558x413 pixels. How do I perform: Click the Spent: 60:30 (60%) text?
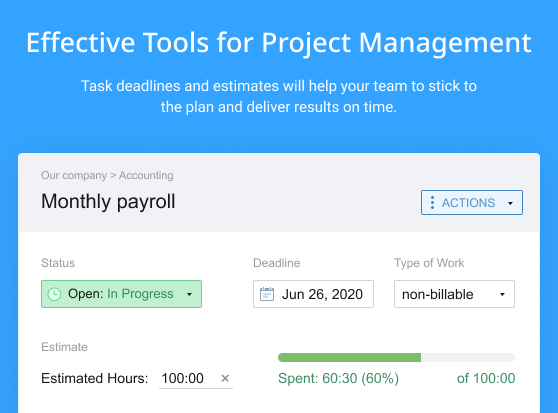coord(338,378)
